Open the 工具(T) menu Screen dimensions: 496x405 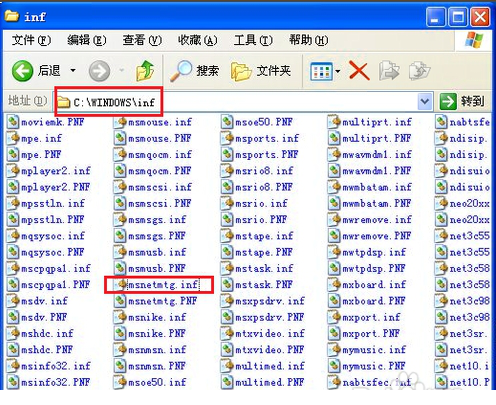click(253, 40)
